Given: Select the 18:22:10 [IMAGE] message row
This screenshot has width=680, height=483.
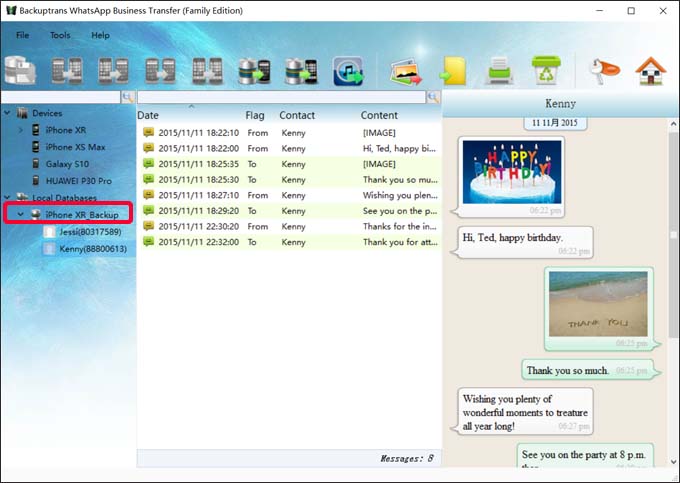Looking at the screenshot, I should 289,133.
